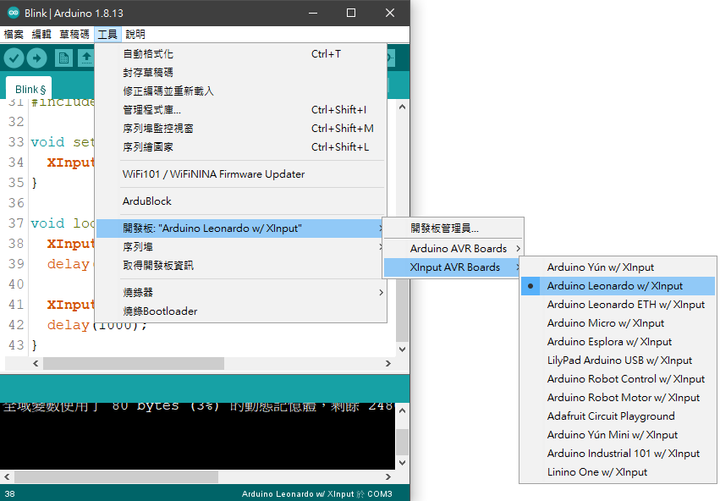Select Arduino Industrial 101 w/ XInput board
This screenshot has height=501, width=720.
click(x=618, y=453)
